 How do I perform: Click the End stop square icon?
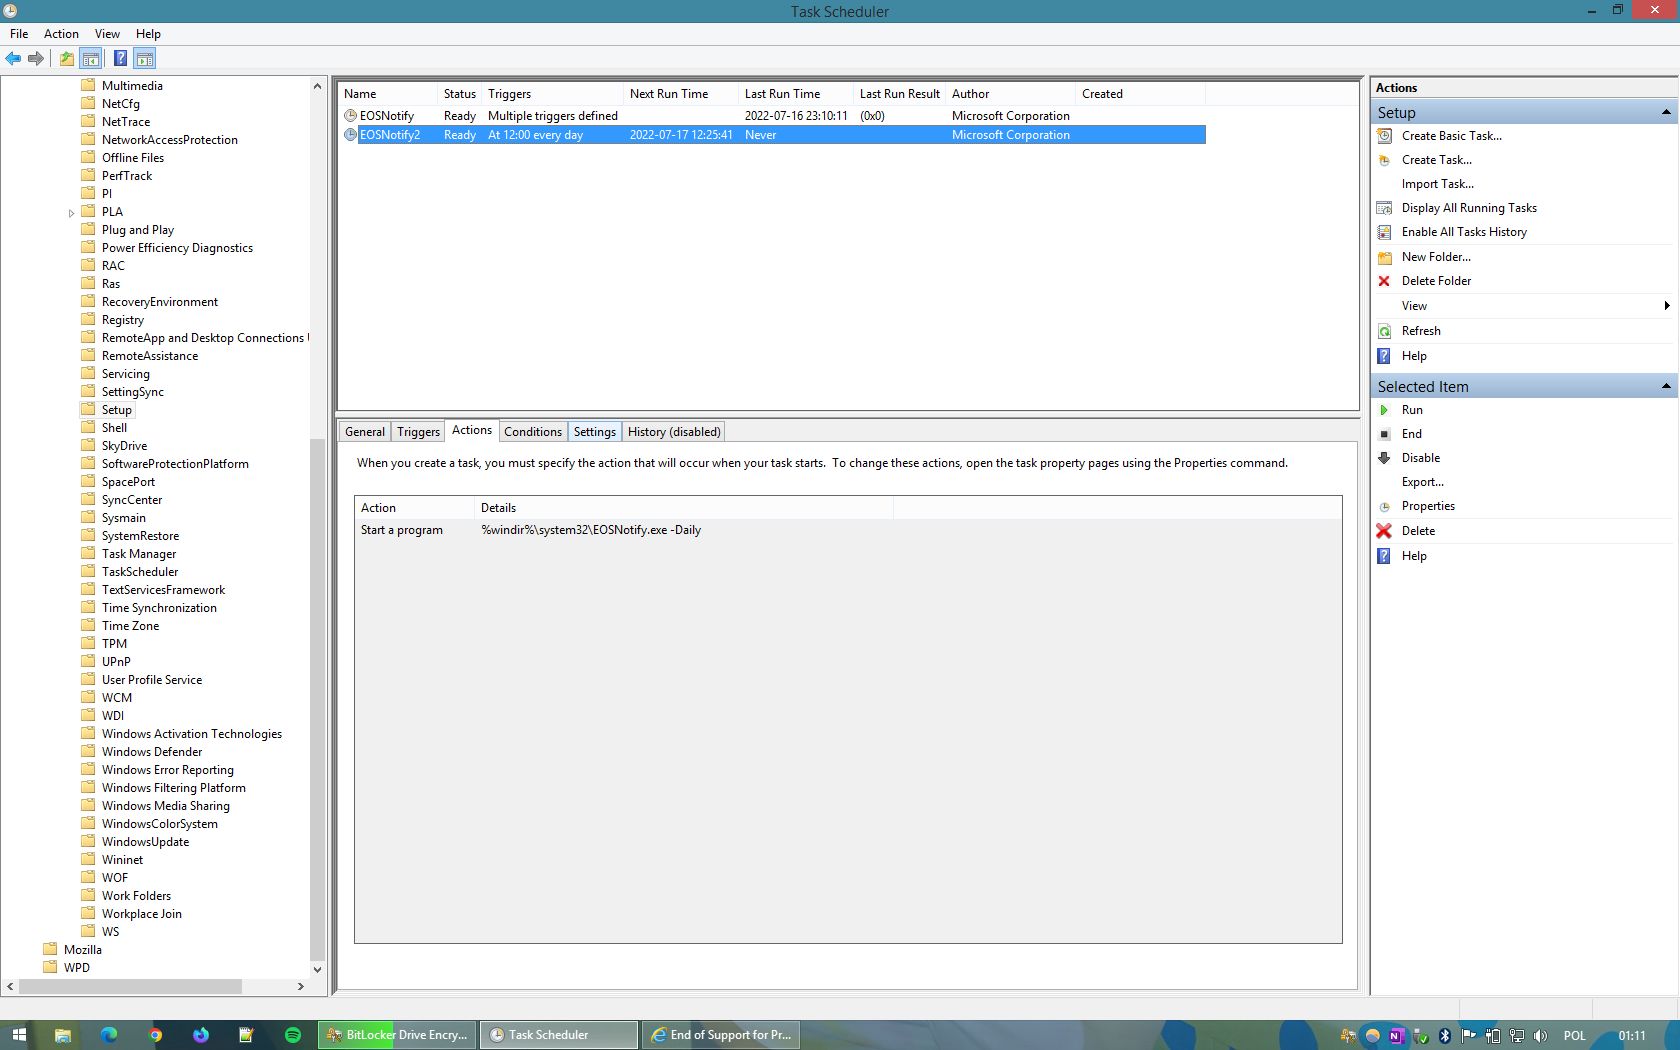[x=1385, y=434]
